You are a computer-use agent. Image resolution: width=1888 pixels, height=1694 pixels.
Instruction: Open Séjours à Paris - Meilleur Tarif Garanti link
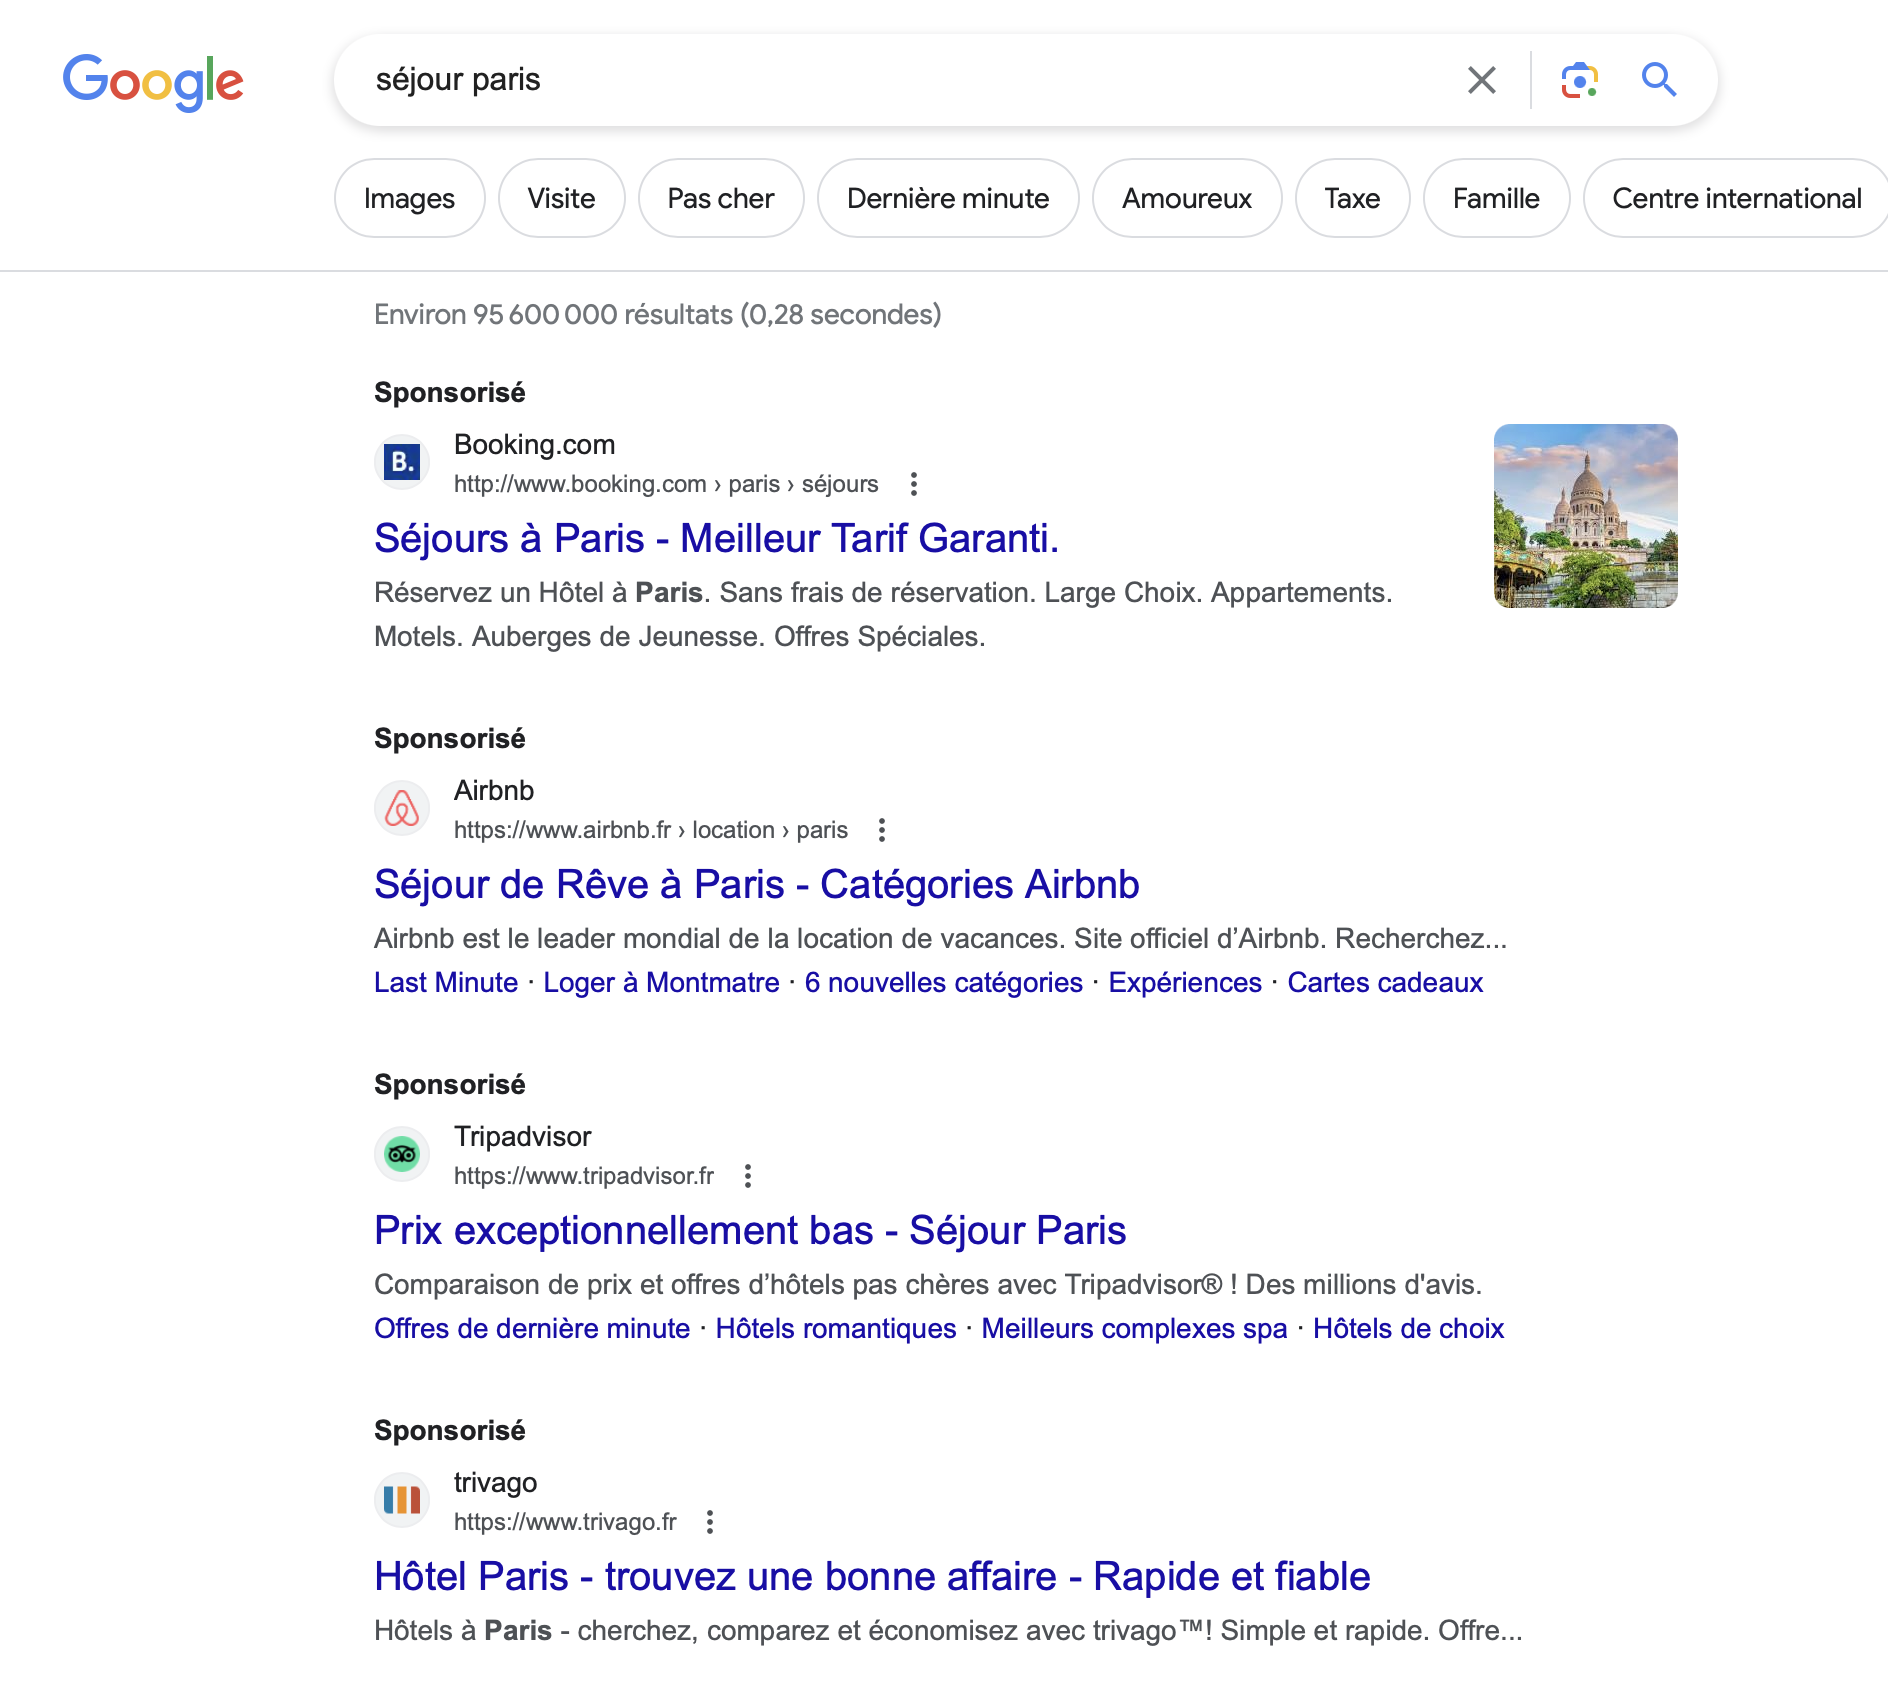716,538
